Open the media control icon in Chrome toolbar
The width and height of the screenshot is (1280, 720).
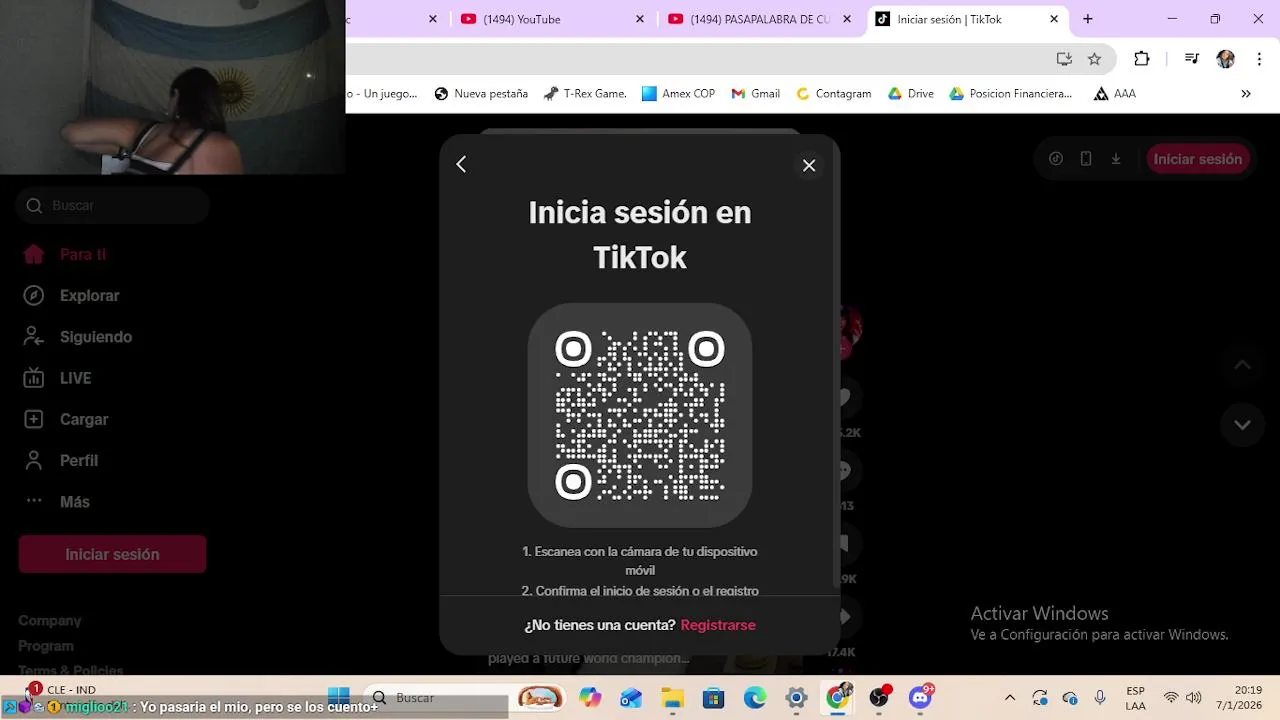pos(1191,59)
